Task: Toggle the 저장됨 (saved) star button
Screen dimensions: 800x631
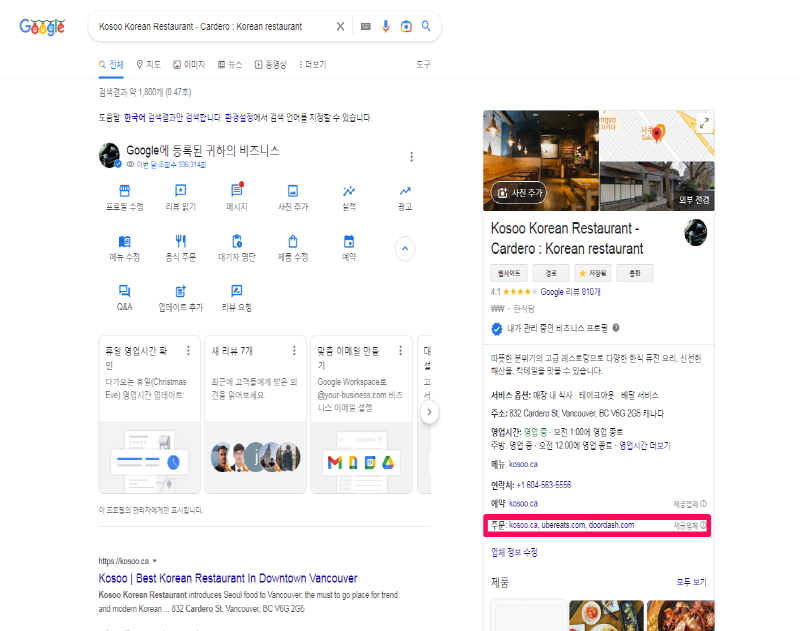Action: [593, 273]
